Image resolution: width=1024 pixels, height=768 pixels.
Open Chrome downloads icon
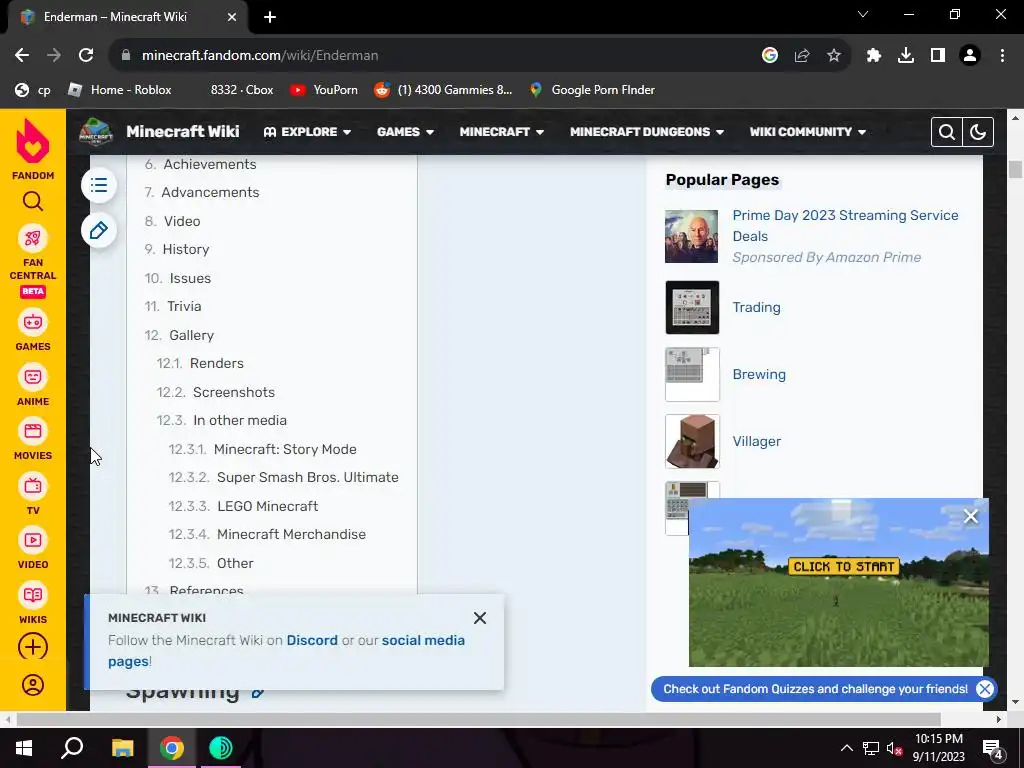click(906, 56)
